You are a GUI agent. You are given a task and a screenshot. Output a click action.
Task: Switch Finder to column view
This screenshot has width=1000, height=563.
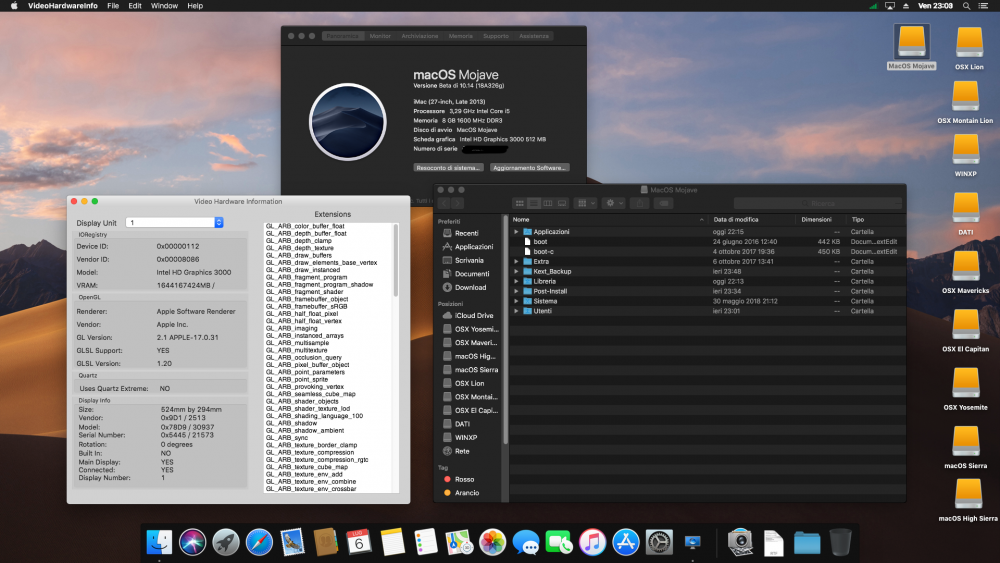pyautogui.click(x=548, y=203)
